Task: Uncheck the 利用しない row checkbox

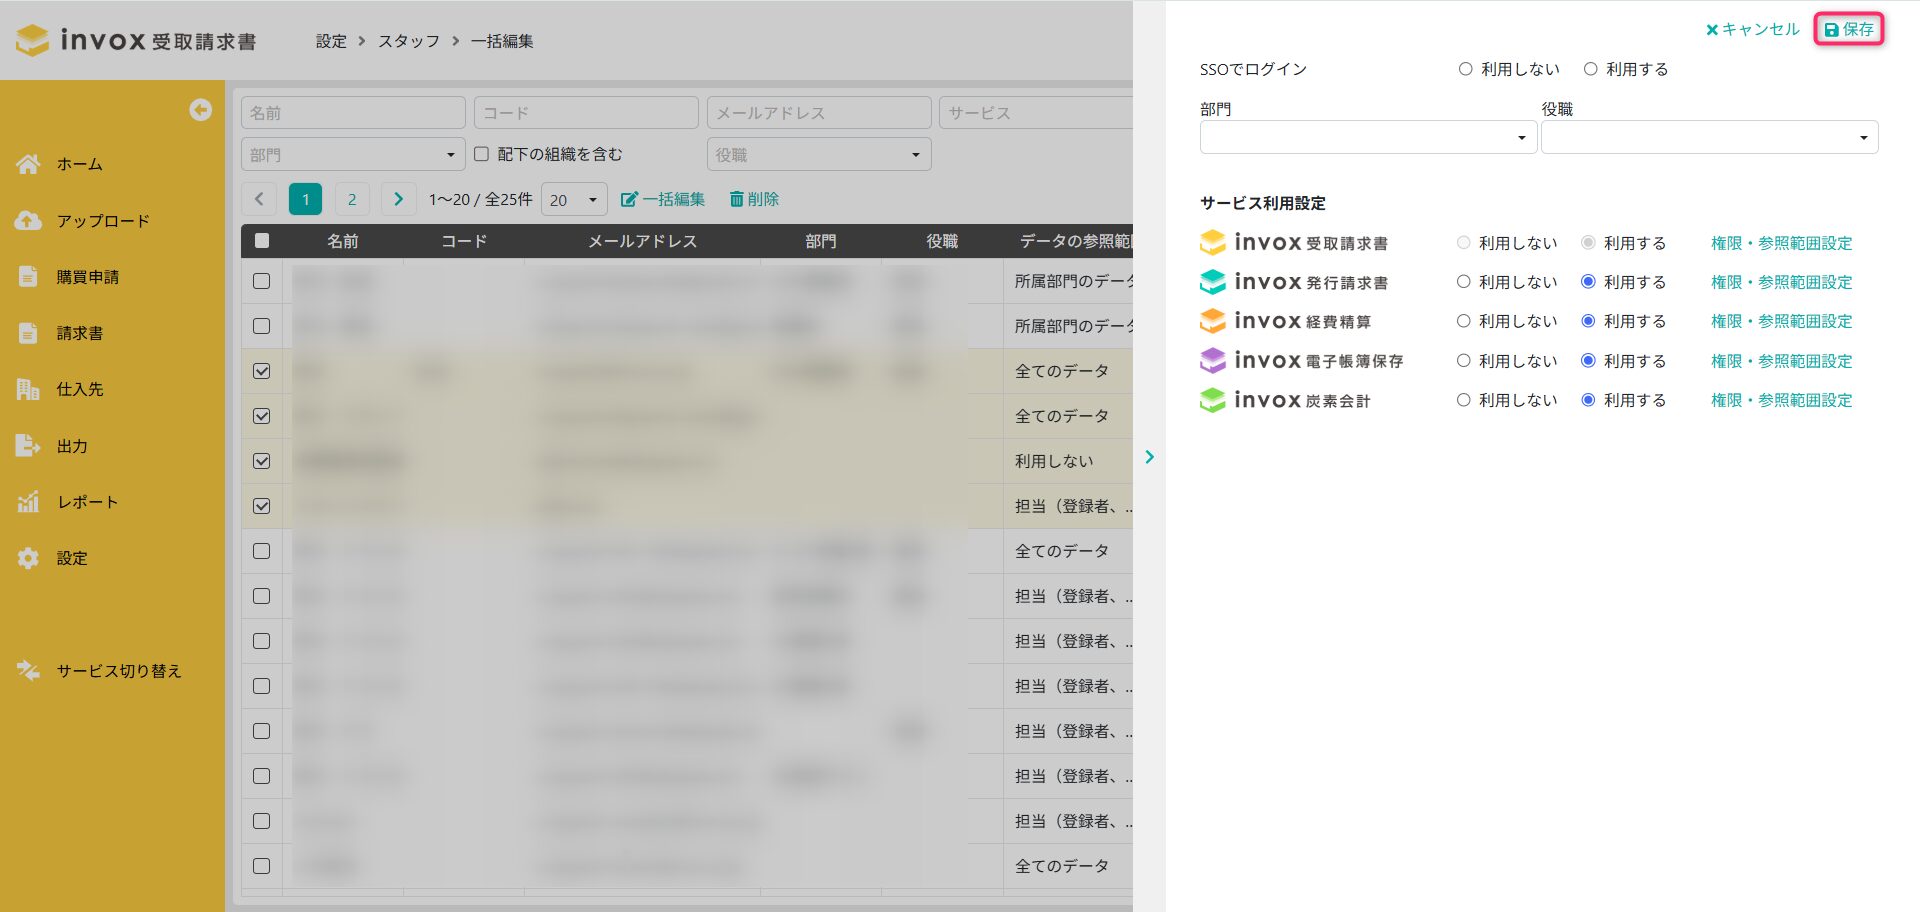Action: 262,461
